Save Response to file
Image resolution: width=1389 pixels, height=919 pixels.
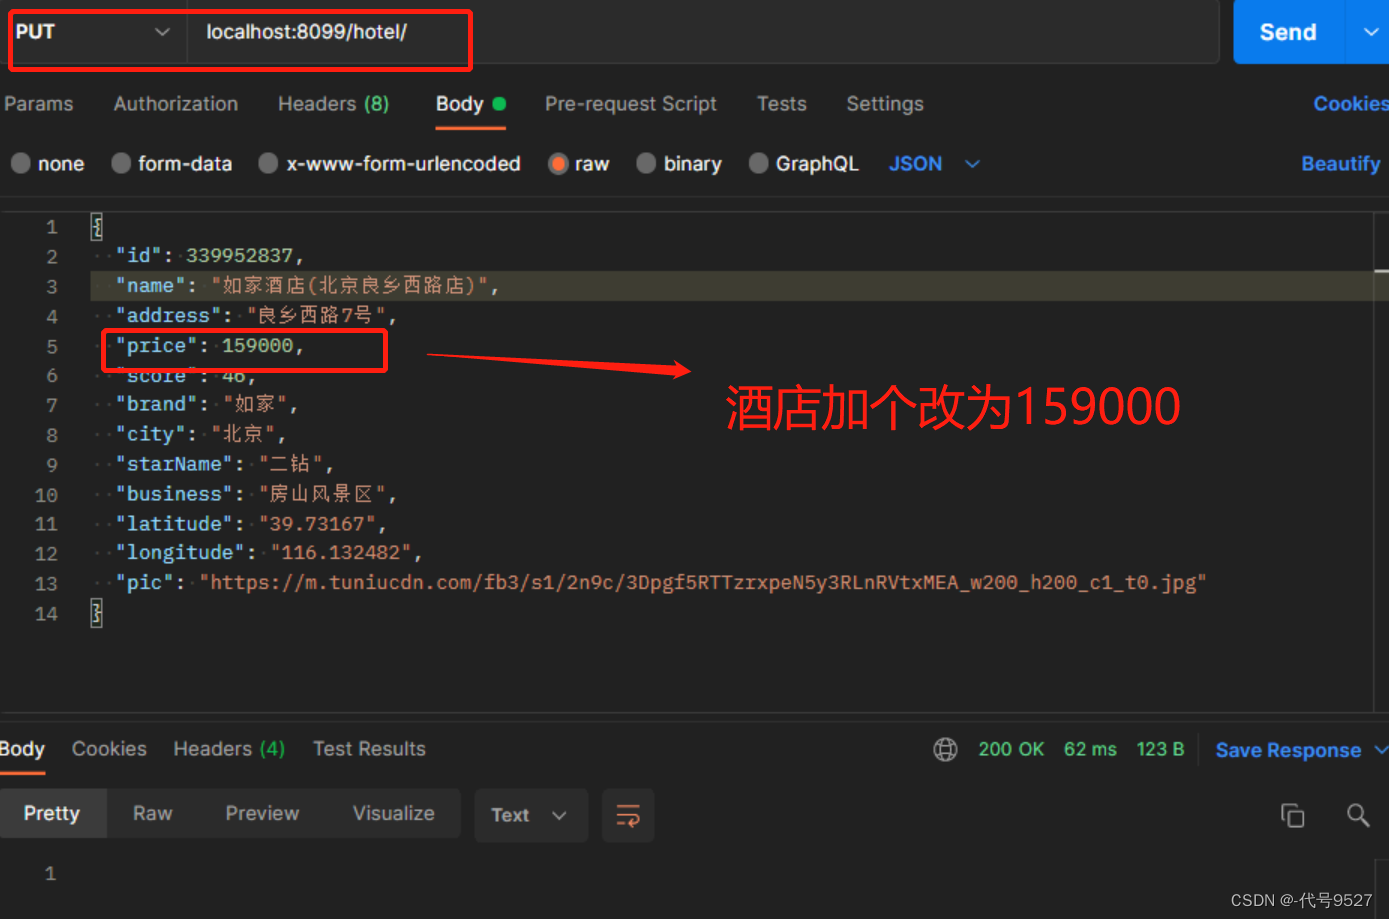point(1288,750)
